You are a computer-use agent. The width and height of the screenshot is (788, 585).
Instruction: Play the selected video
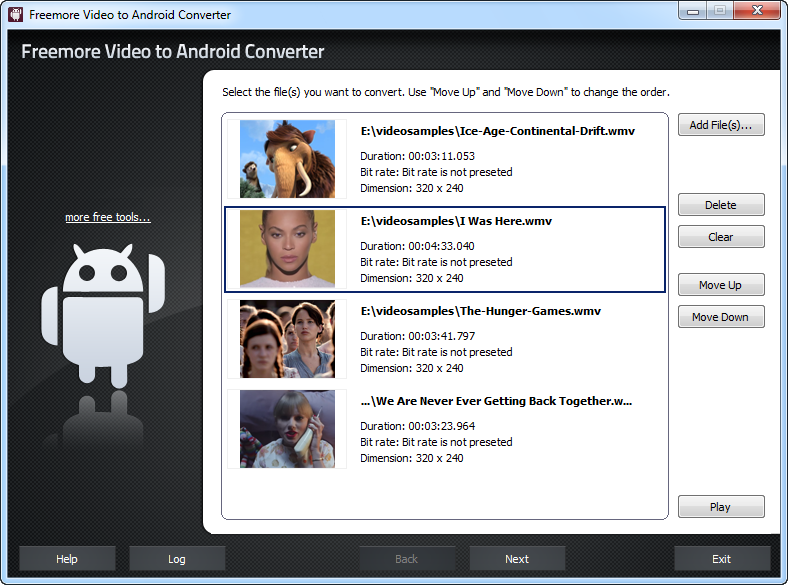click(x=721, y=507)
